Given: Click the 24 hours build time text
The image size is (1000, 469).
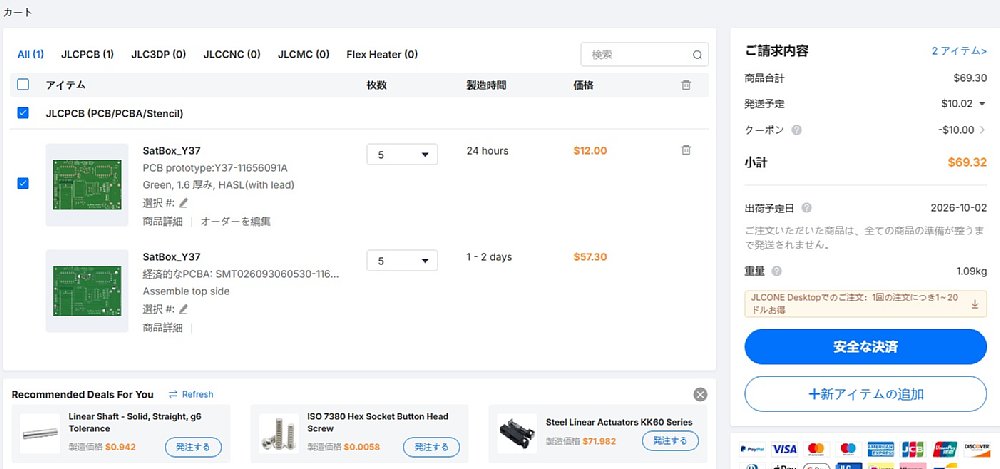Looking at the screenshot, I should coord(487,151).
